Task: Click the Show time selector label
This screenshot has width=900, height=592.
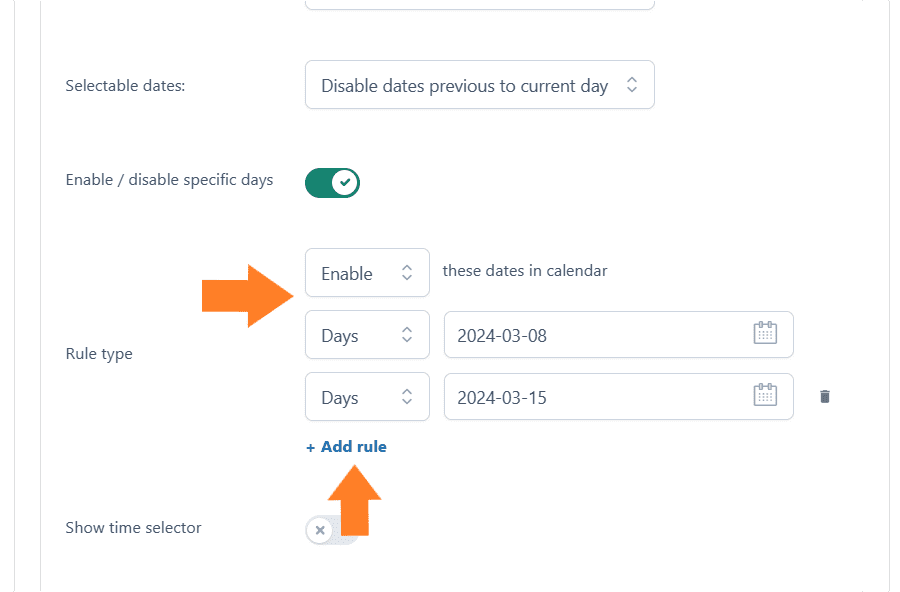Action: coord(133,528)
